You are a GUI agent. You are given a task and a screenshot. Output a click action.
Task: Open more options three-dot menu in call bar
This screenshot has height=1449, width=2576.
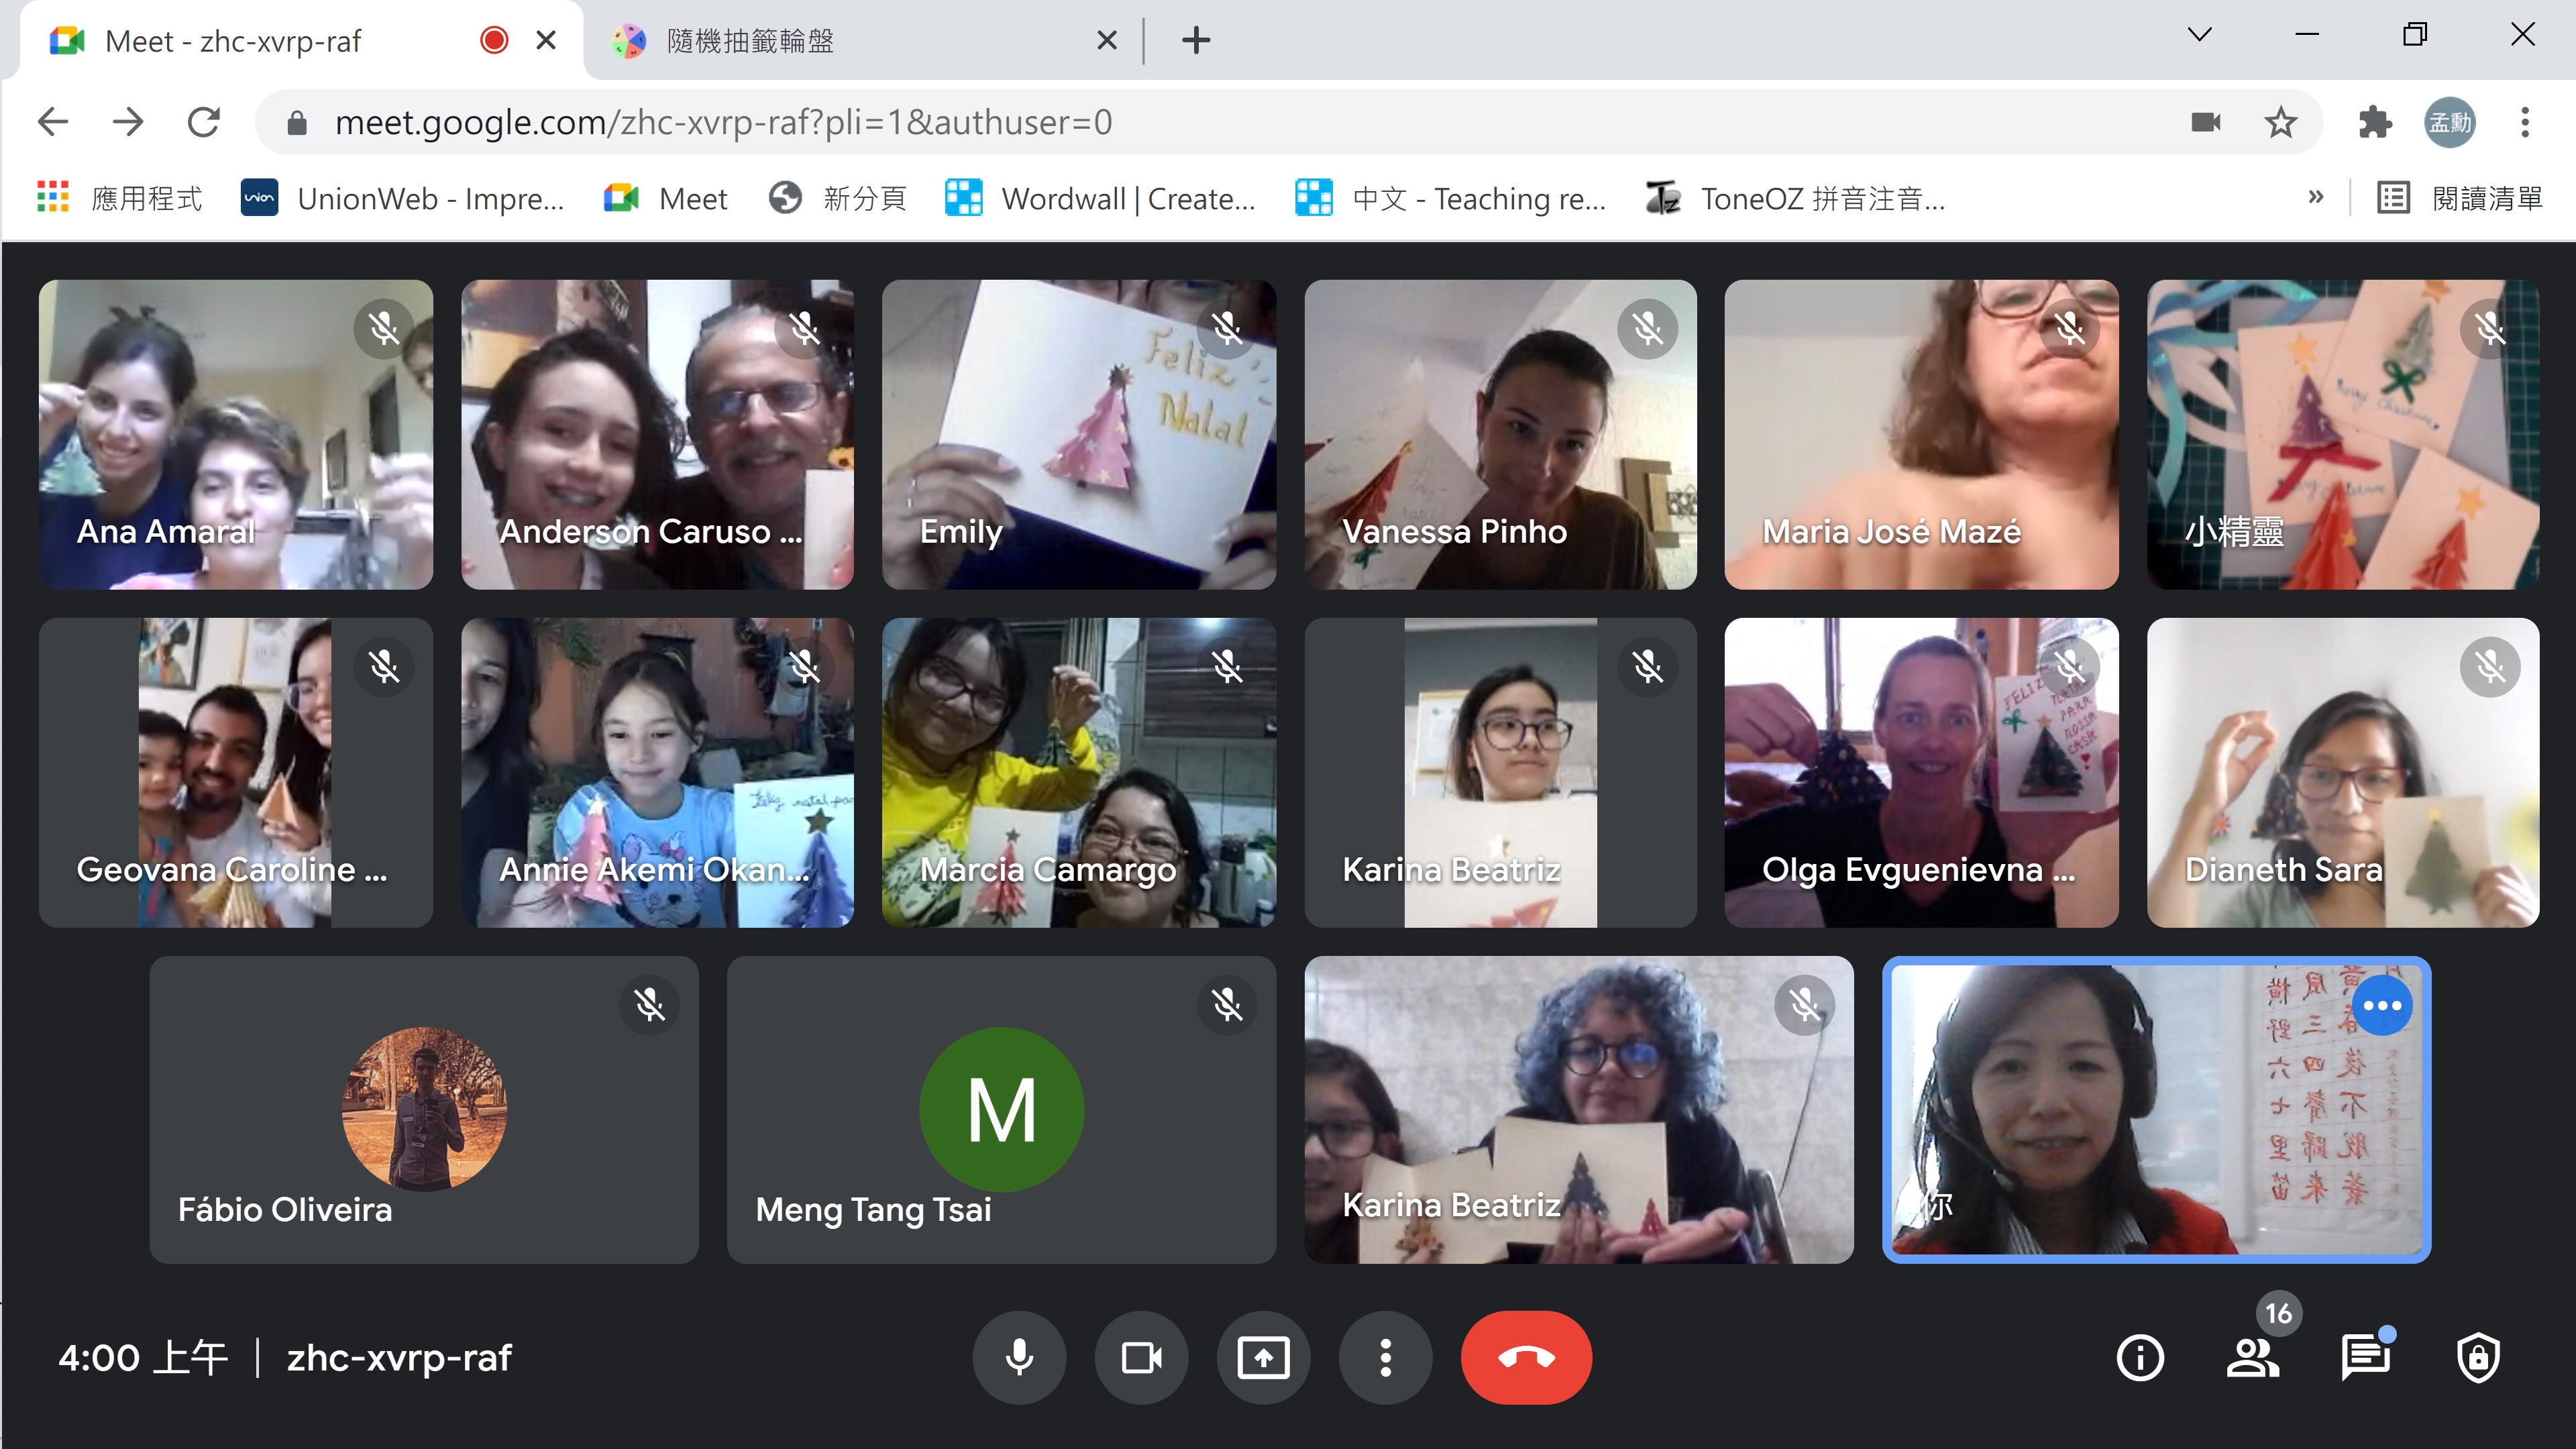(1385, 1358)
